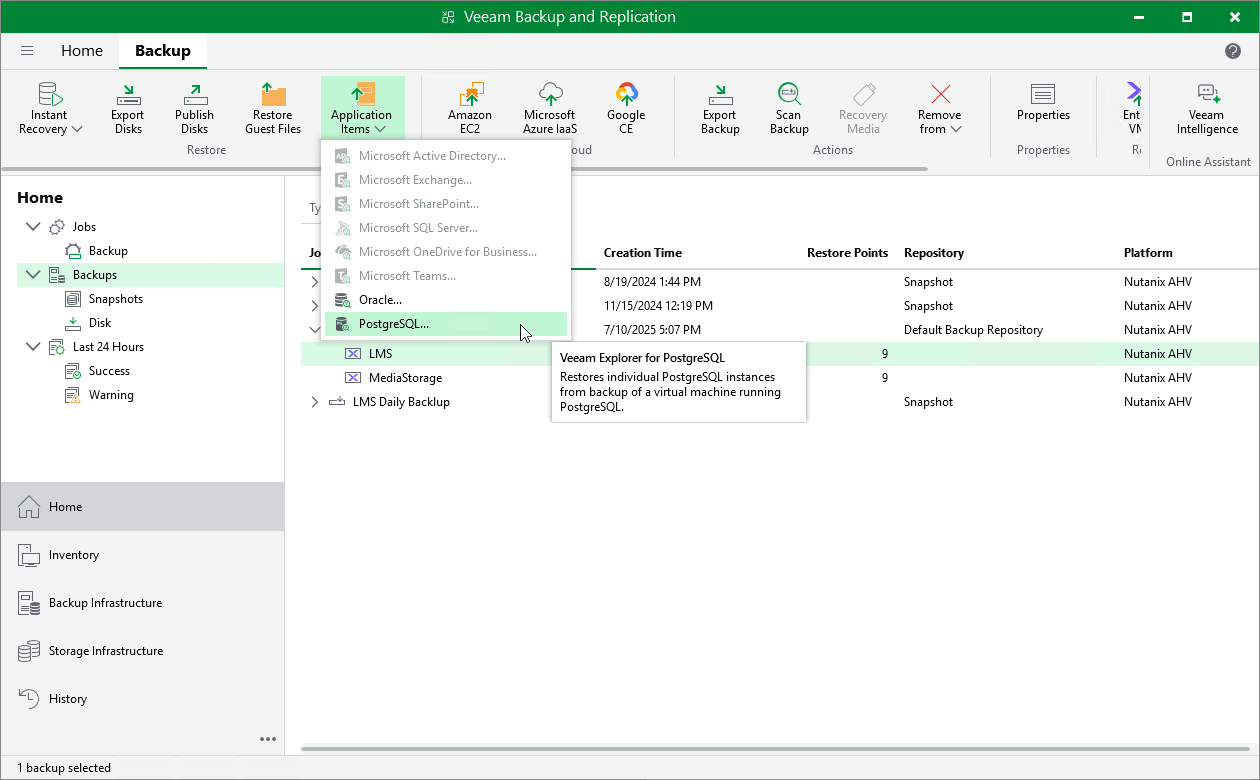Click the Scan Backup icon
1260x780 pixels.
pos(788,106)
